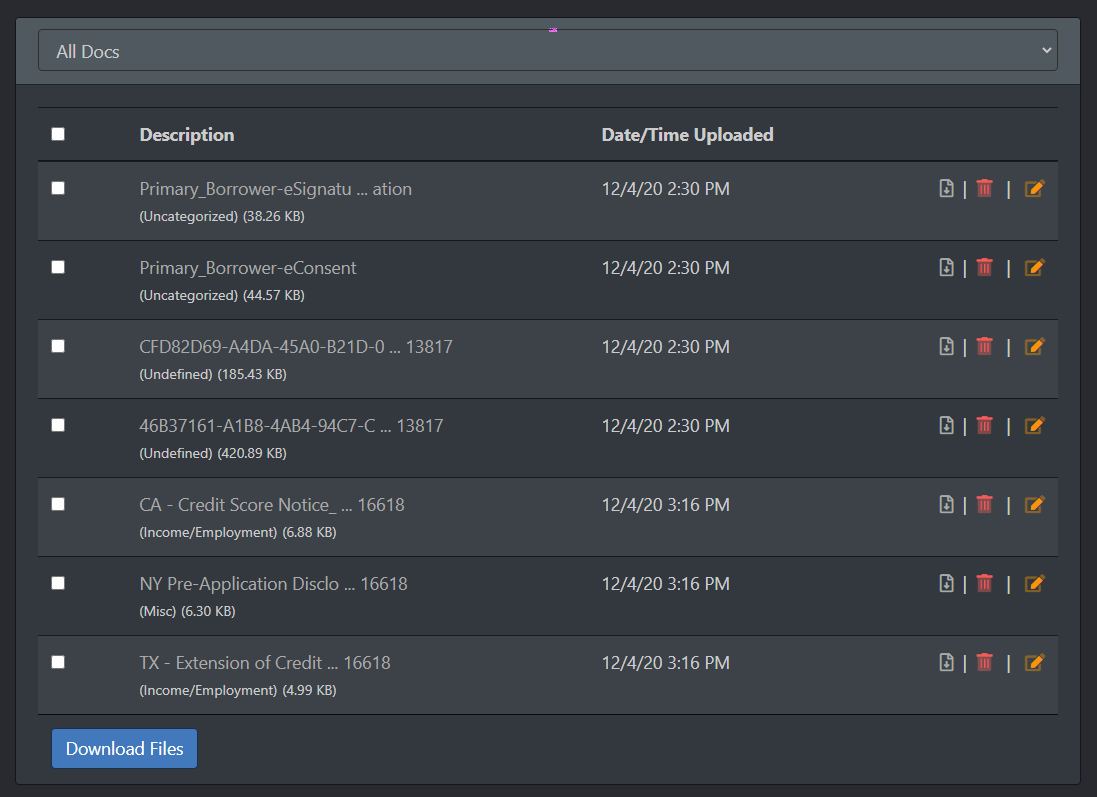Edit the CFD82D69-A4DA document details
Image resolution: width=1097 pixels, height=797 pixels.
1034,346
